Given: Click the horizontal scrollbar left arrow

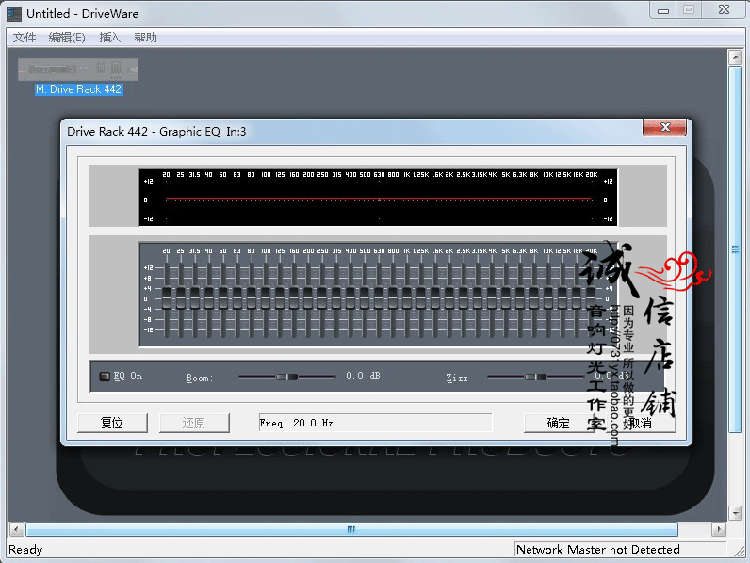Looking at the screenshot, I should [16, 530].
